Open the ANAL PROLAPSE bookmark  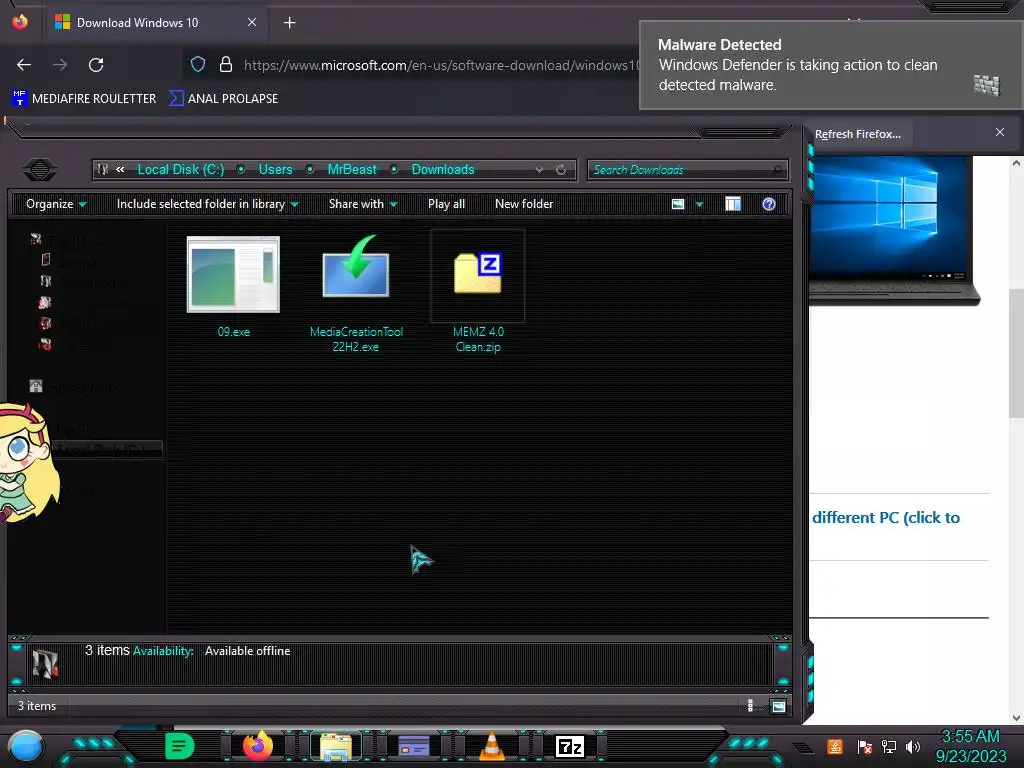pos(223,99)
